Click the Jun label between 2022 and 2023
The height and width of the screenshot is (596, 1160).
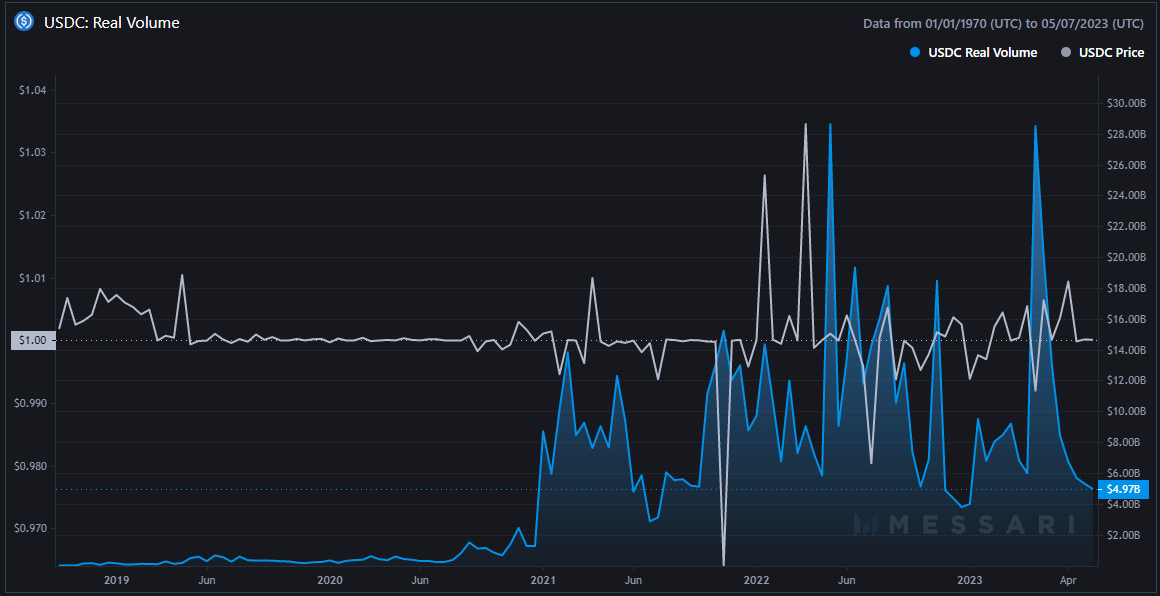coord(847,580)
